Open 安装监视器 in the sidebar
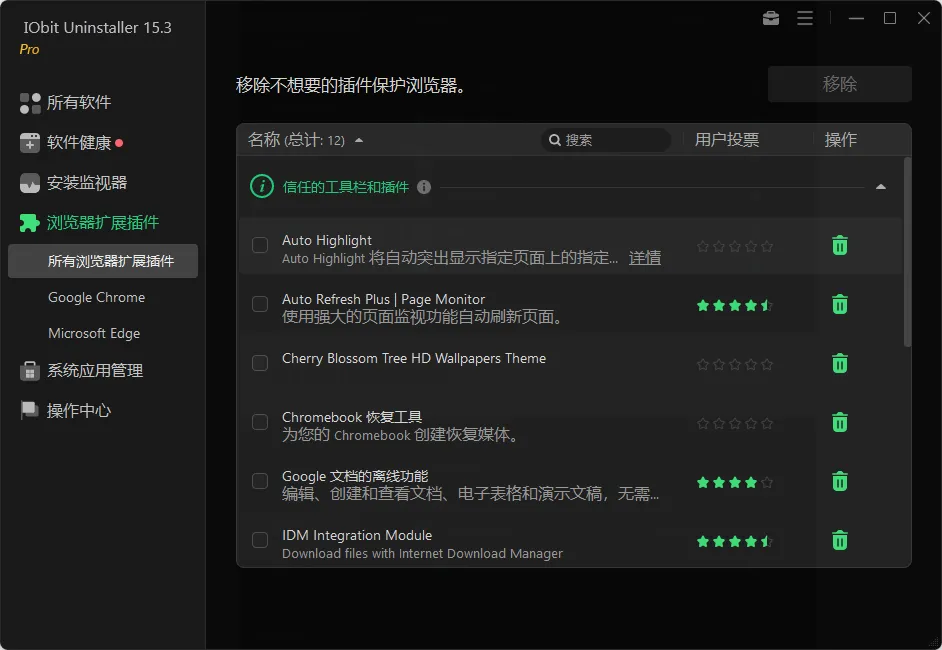Image resolution: width=942 pixels, height=650 pixels. [87, 183]
